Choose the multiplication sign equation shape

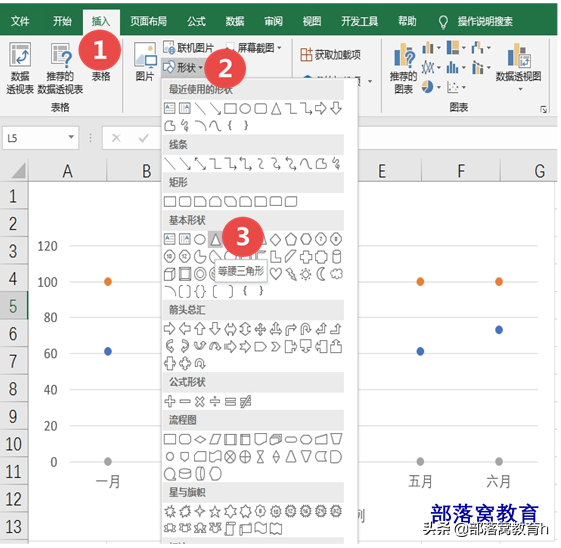pos(200,402)
